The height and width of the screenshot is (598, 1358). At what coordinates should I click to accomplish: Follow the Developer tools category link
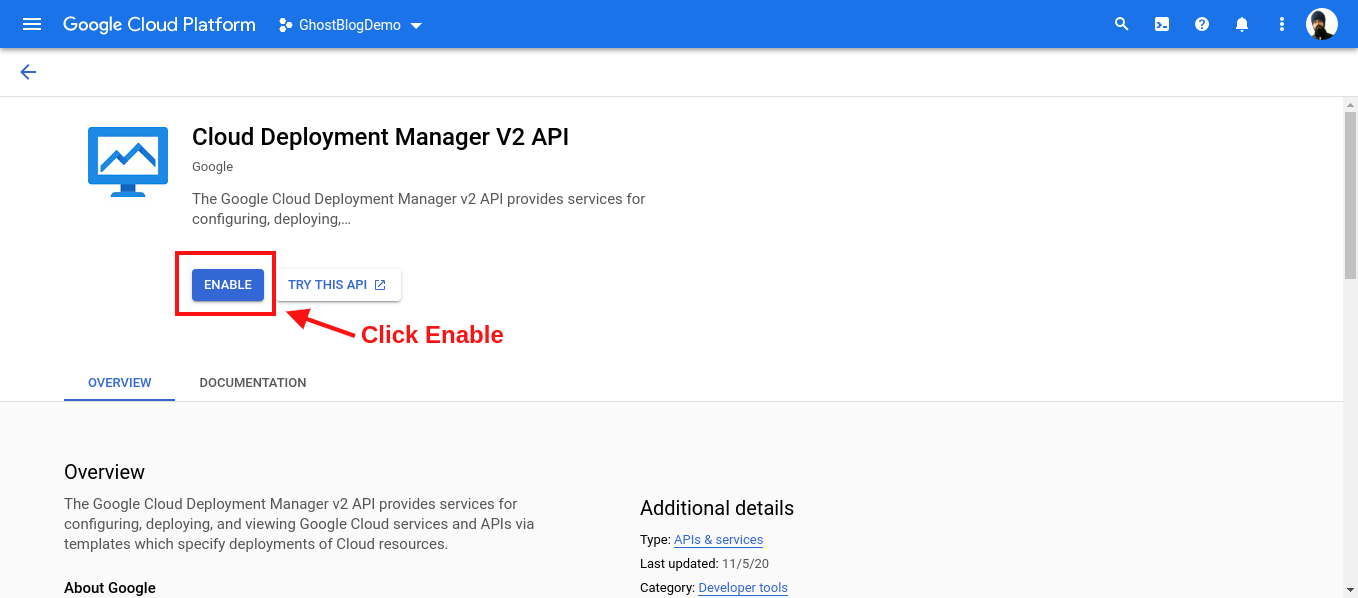click(x=743, y=588)
